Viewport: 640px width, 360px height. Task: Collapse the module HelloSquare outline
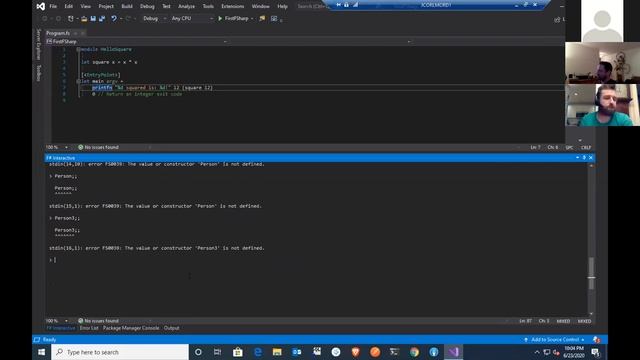pos(78,49)
